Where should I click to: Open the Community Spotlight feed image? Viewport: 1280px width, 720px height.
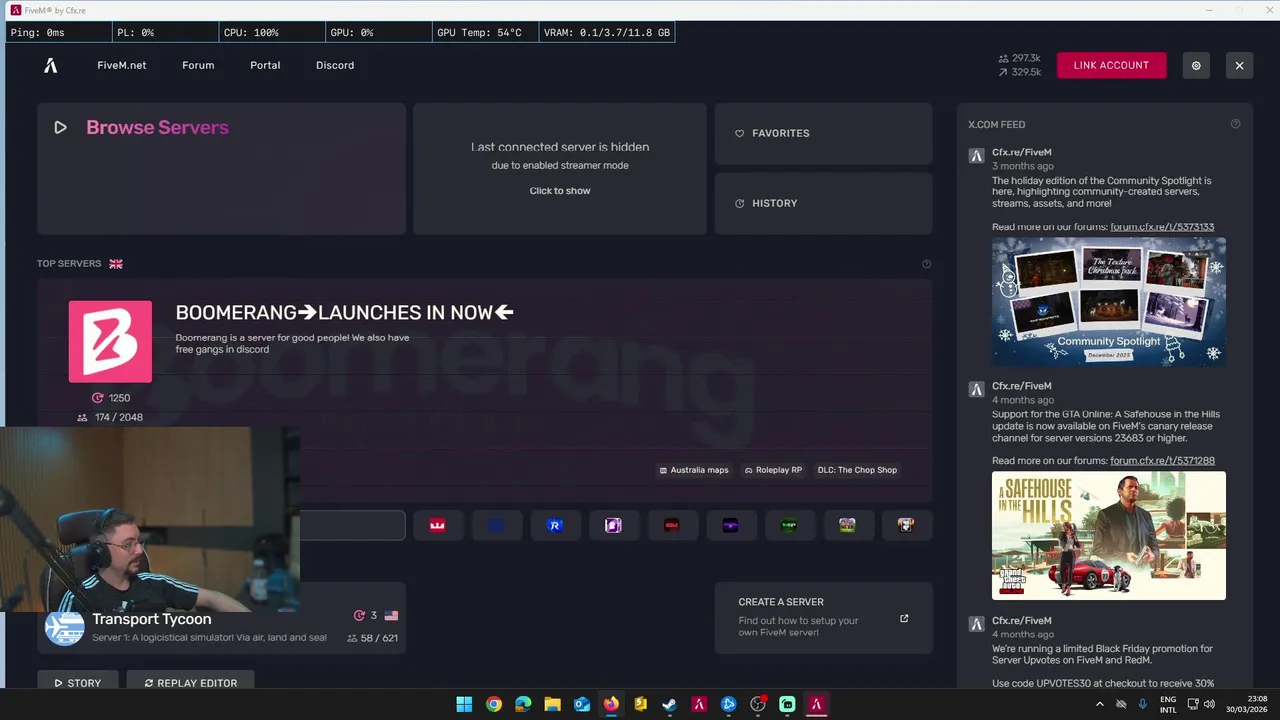tap(1108, 301)
